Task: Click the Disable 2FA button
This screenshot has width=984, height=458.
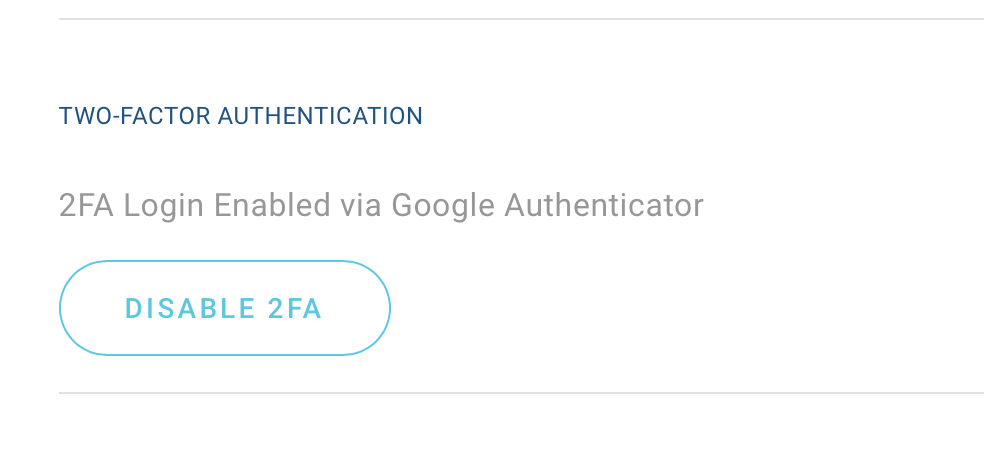Action: pyautogui.click(x=225, y=308)
